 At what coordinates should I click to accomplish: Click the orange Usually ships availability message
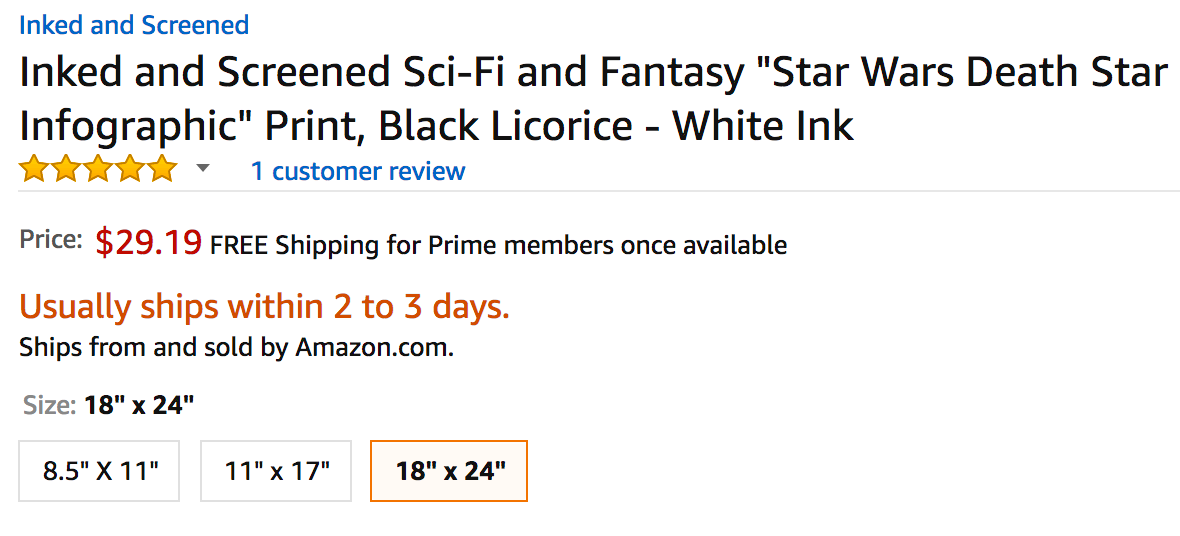click(264, 307)
